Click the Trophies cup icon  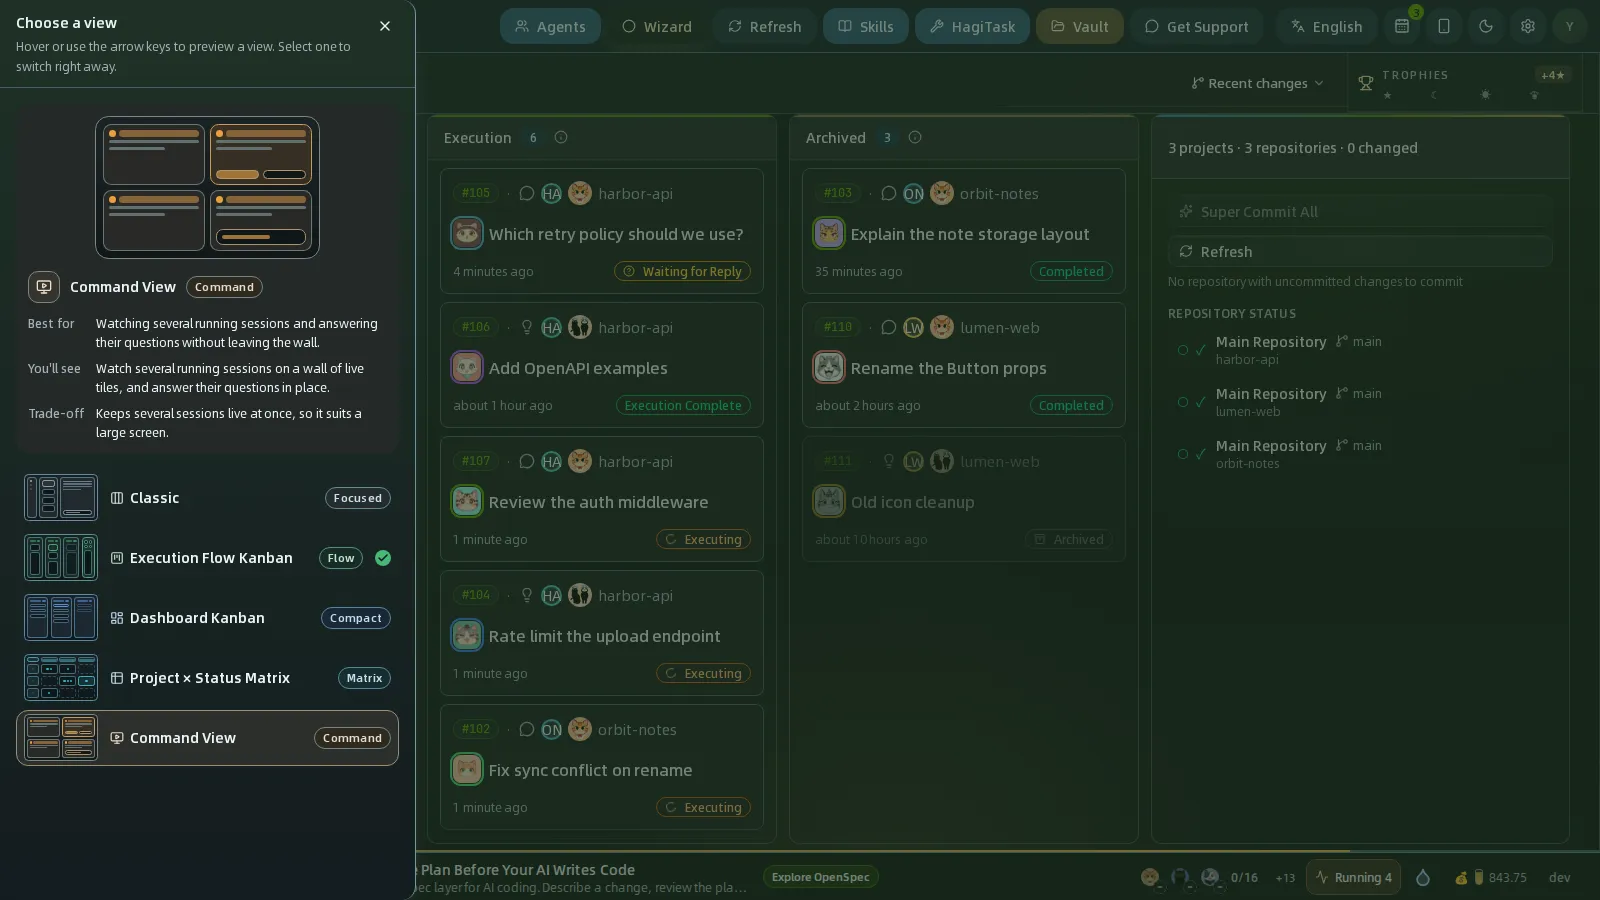coord(1365,83)
